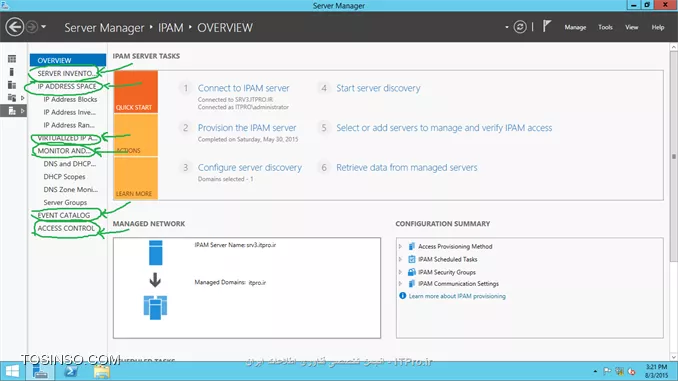
Task: Open IP Address Blocks
Action: (x=70, y=99)
